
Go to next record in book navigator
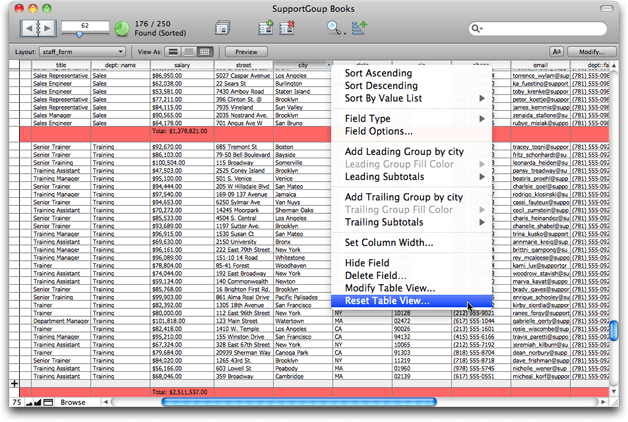pos(48,28)
